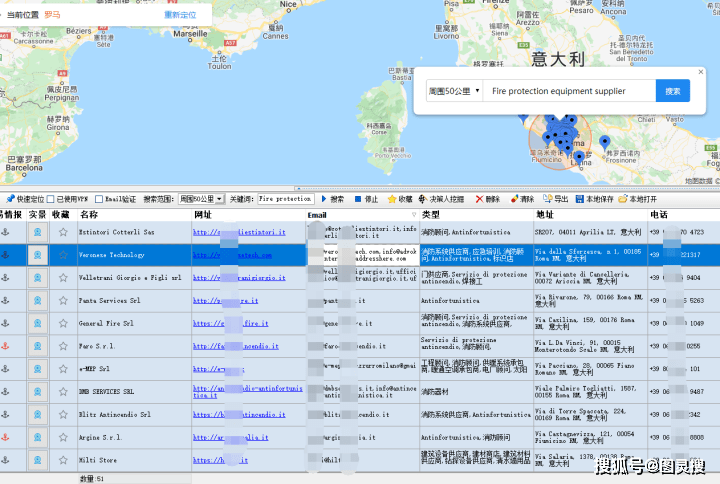Click the blue 搜索 button in map popup
This screenshot has height=484, width=720.
pyautogui.click(x=672, y=91)
